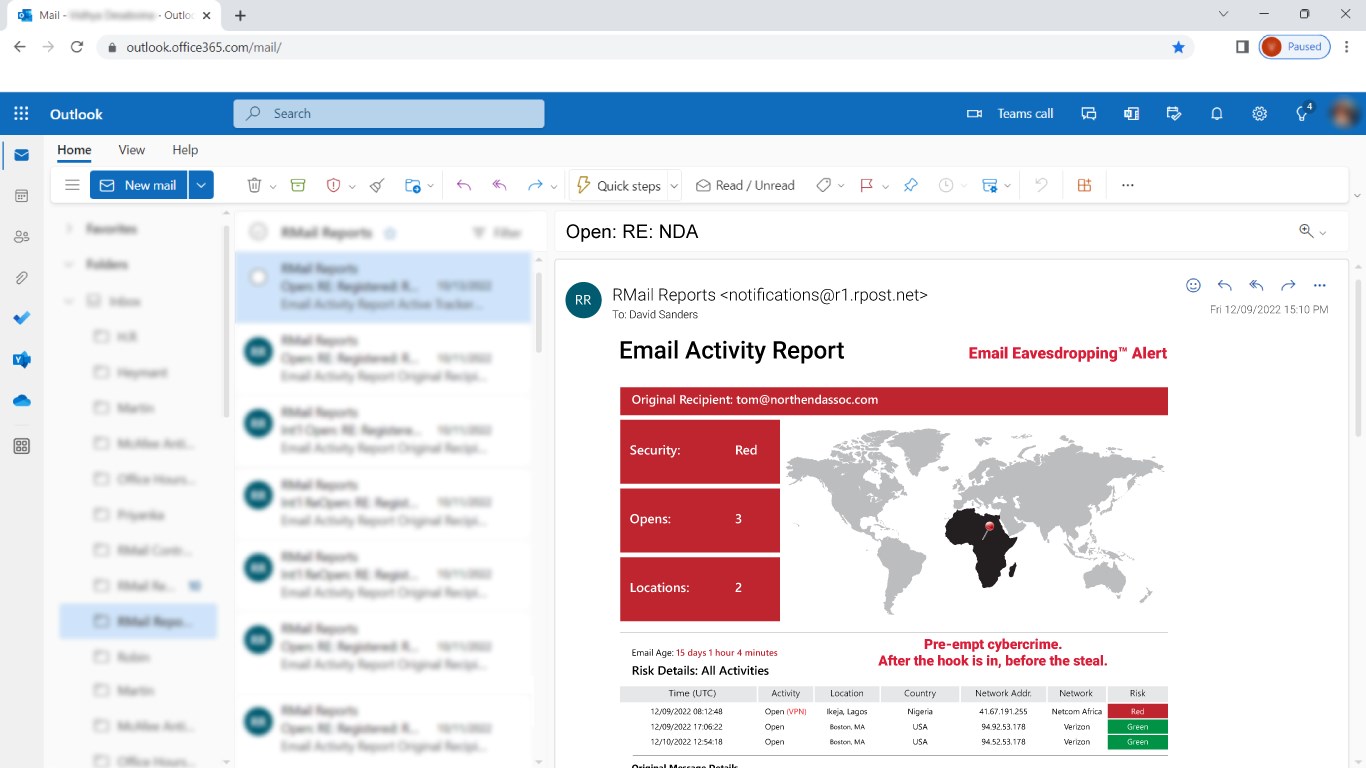Viewport: 1366px width, 768px height.
Task: Toggle the navigation pane hamburger button
Action: click(x=72, y=185)
